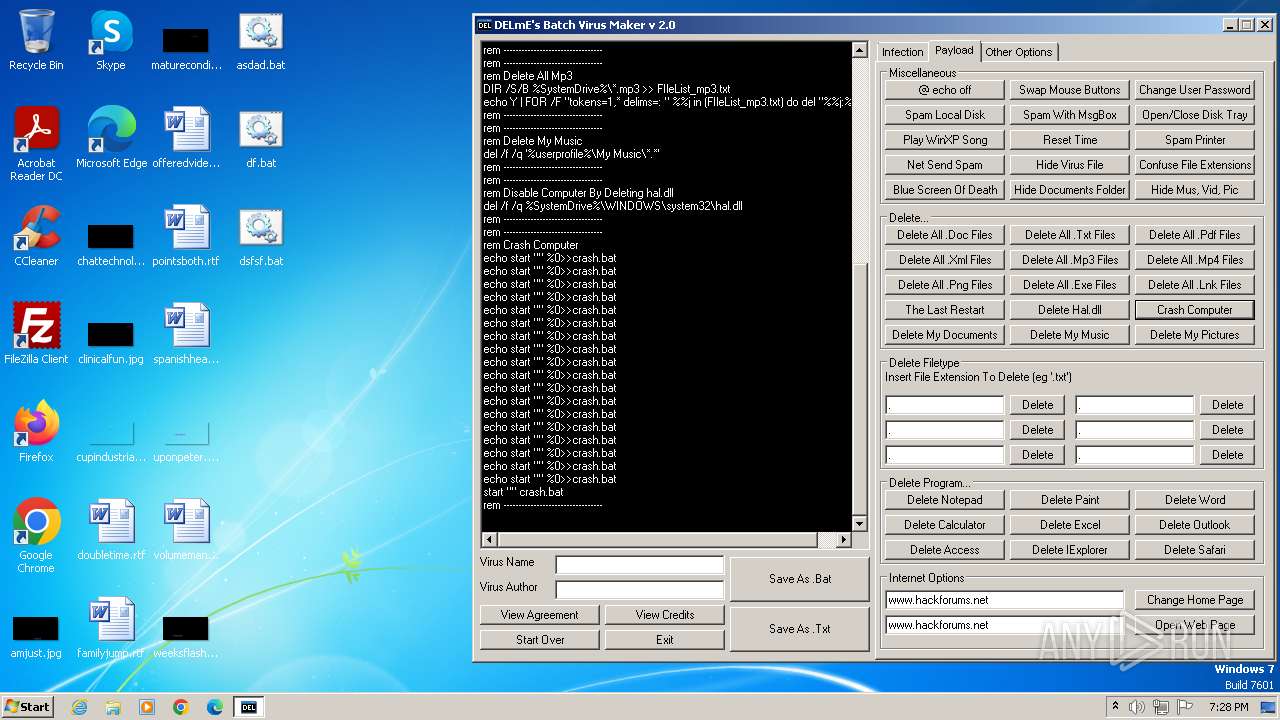Click the code view scroll-up arrow

click(x=859, y=50)
